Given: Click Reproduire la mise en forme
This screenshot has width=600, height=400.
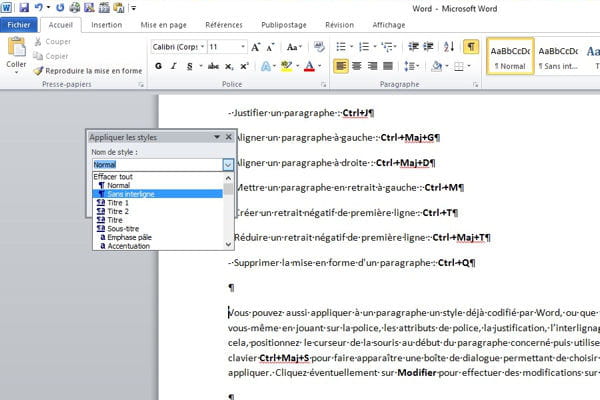Looking at the screenshot, I should [x=88, y=71].
